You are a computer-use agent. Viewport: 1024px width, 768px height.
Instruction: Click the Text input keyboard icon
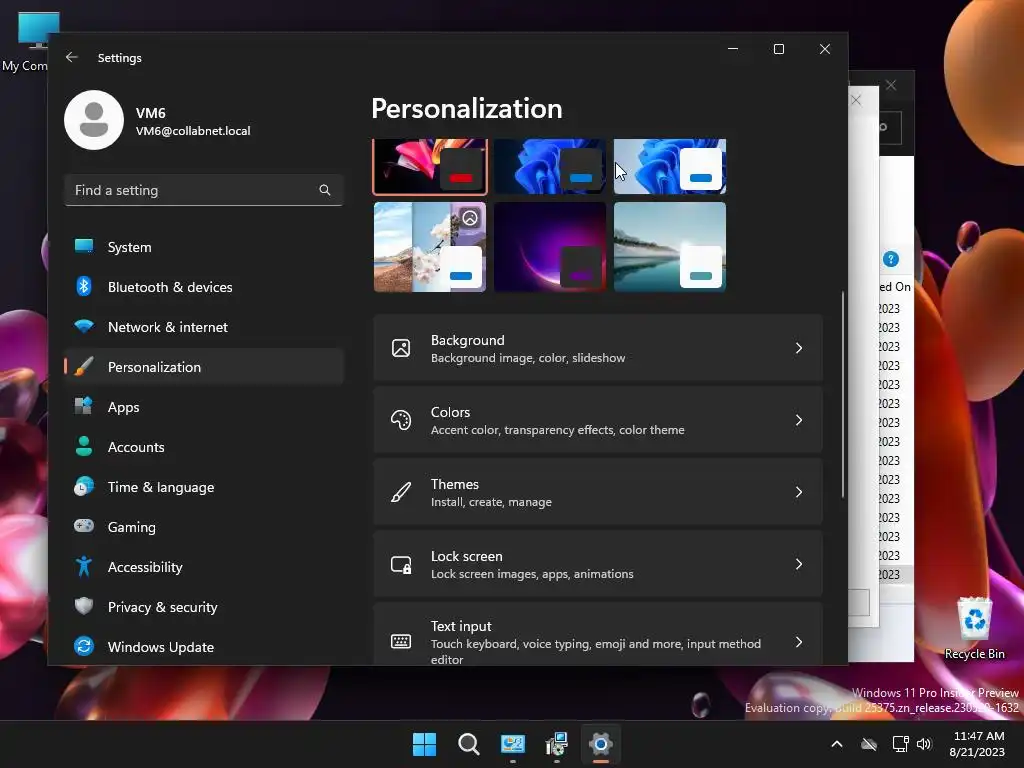click(x=401, y=641)
